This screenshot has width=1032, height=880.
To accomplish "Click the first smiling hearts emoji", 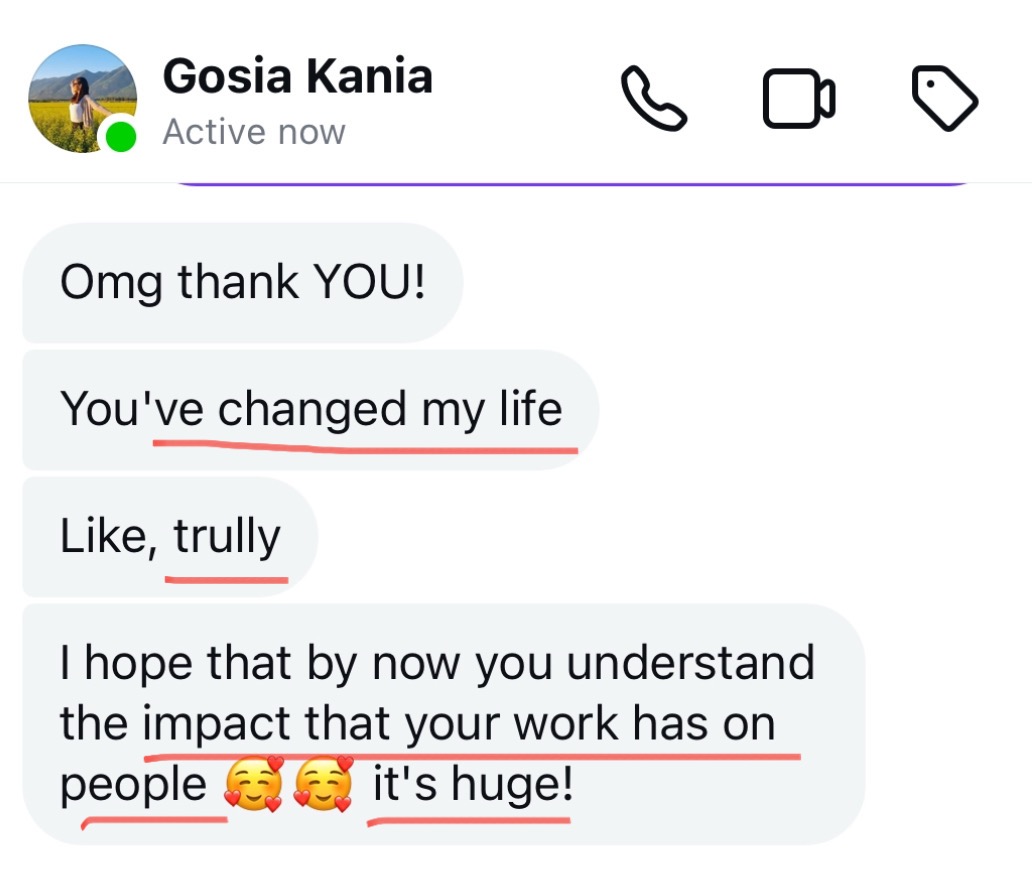I will coord(254,783).
